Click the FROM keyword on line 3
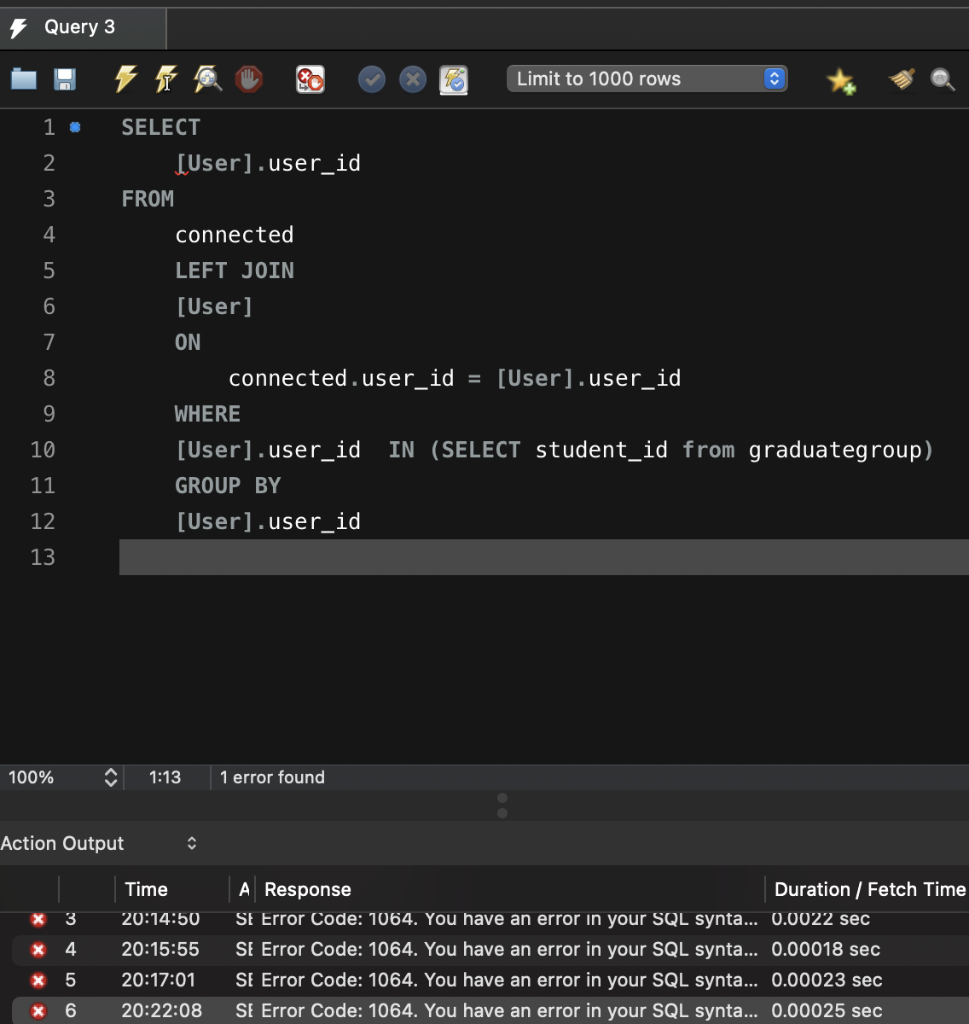969x1024 pixels. pyautogui.click(x=148, y=199)
